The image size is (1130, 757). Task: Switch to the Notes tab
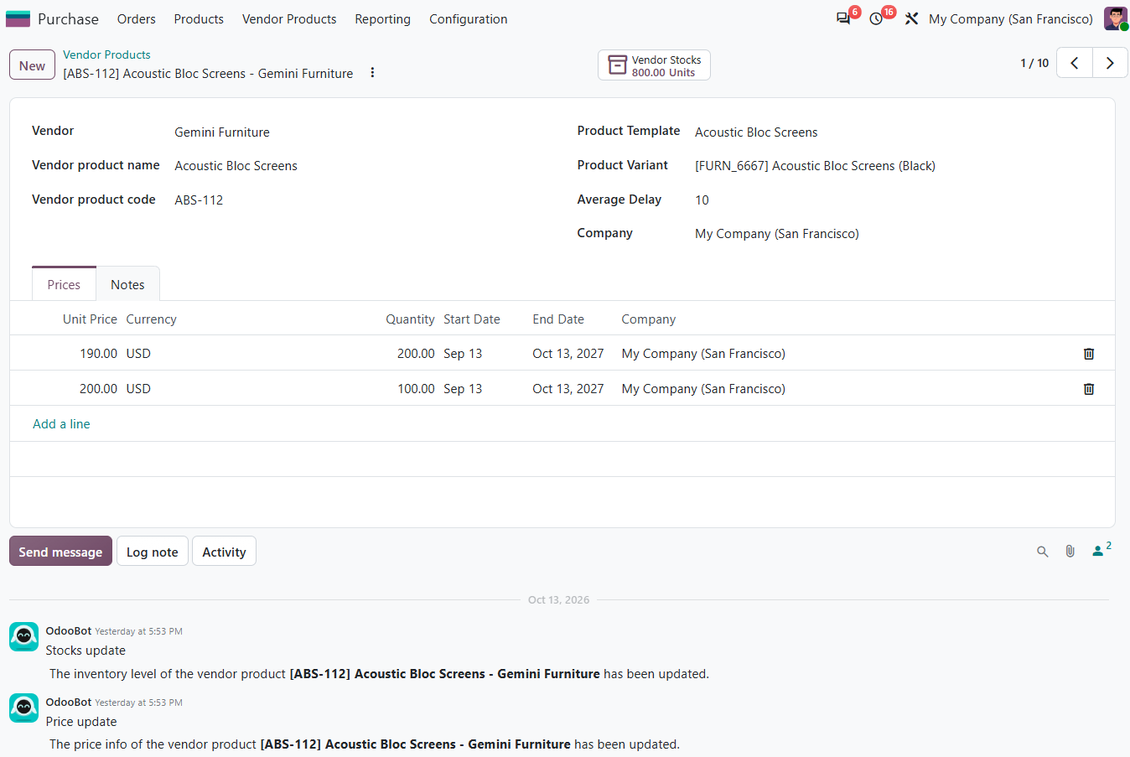[x=128, y=285]
